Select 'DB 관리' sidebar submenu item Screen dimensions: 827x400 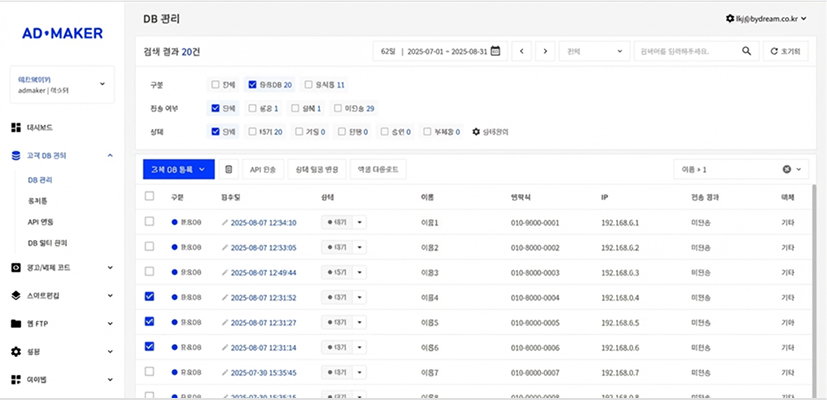pos(40,180)
